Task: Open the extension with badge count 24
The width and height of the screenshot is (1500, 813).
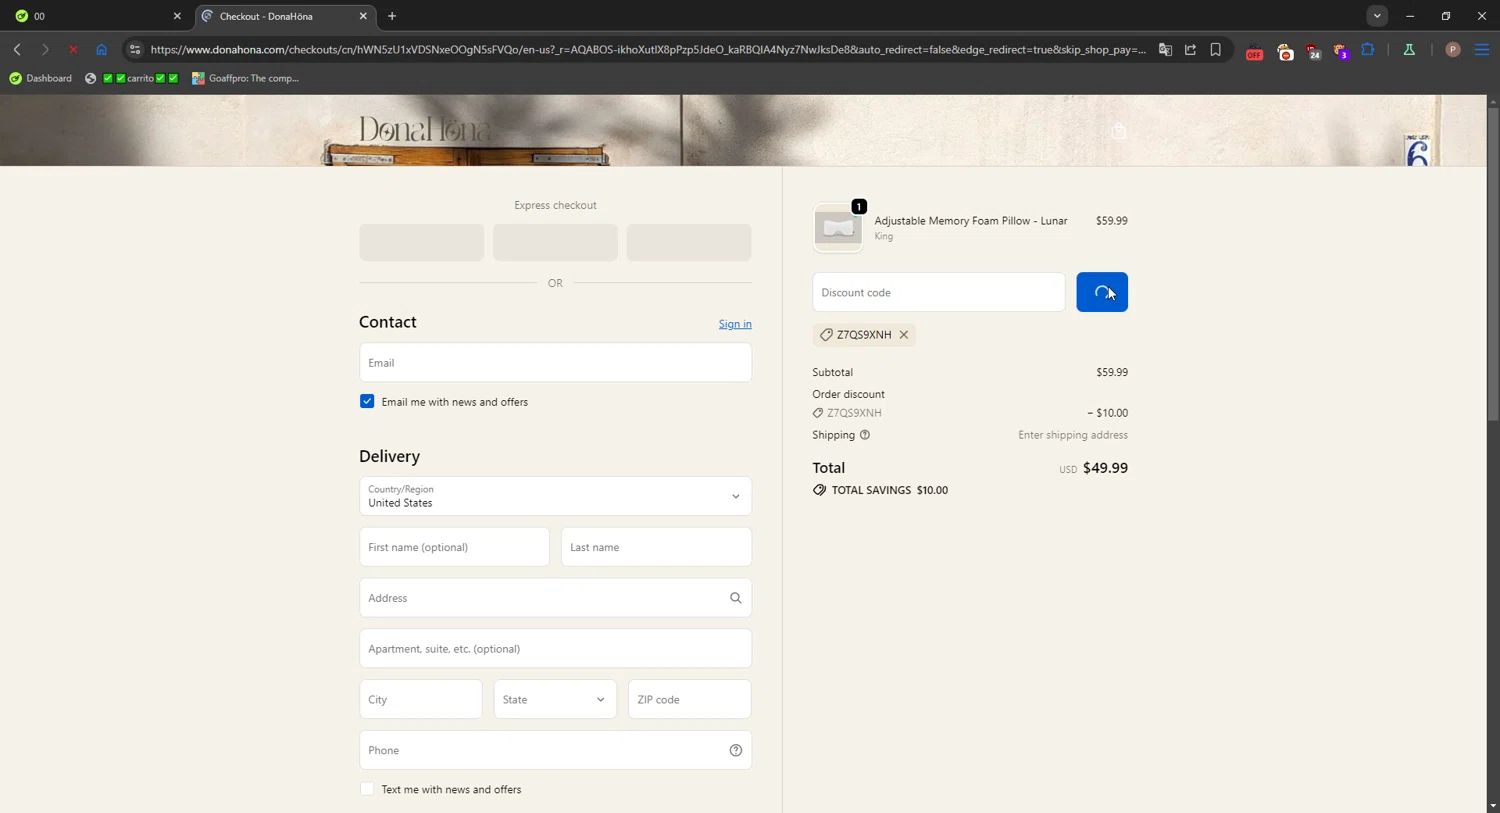Action: tap(1313, 51)
